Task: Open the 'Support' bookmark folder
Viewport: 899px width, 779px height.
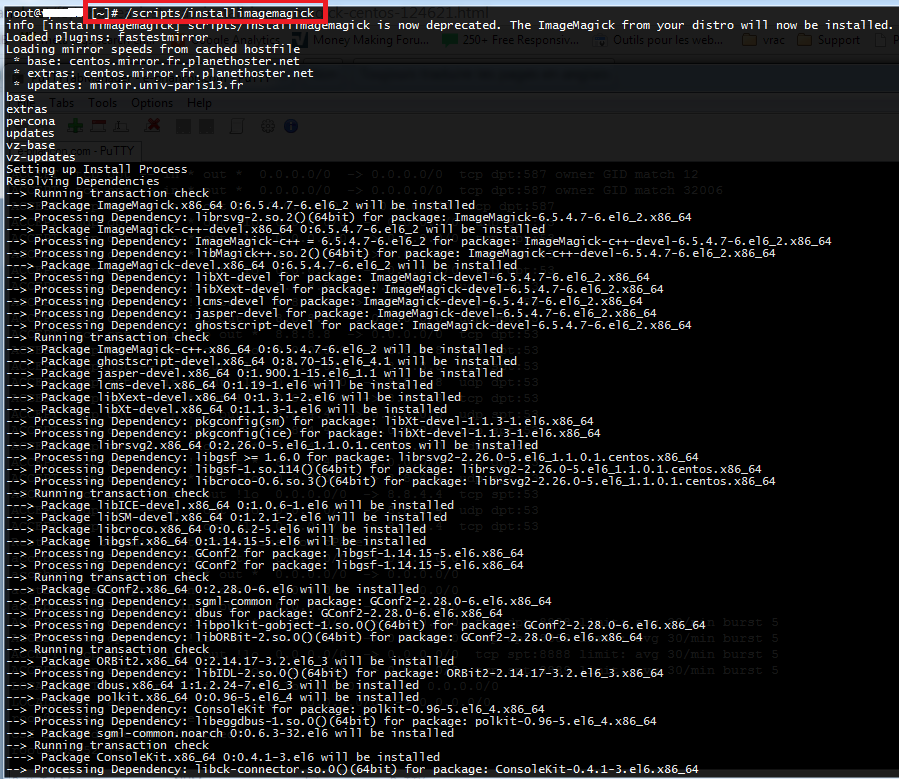Action: click(x=829, y=40)
